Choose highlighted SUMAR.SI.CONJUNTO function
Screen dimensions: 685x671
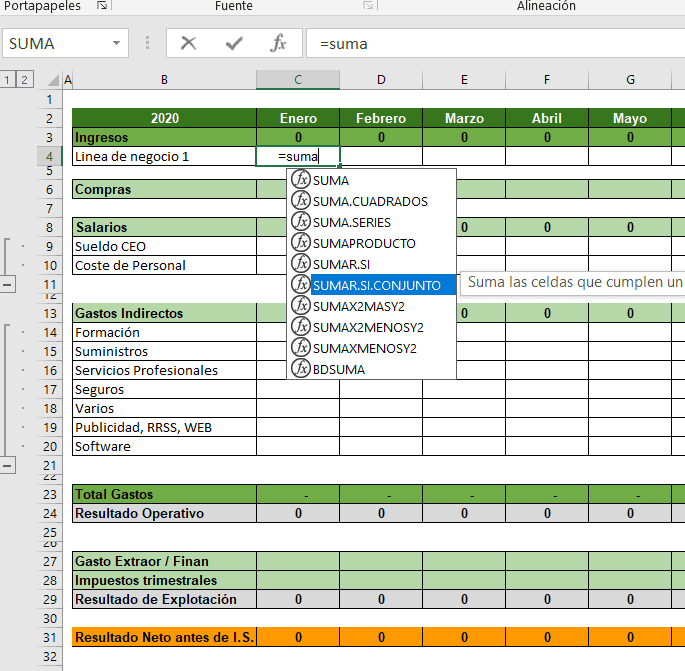pyautogui.click(x=371, y=285)
